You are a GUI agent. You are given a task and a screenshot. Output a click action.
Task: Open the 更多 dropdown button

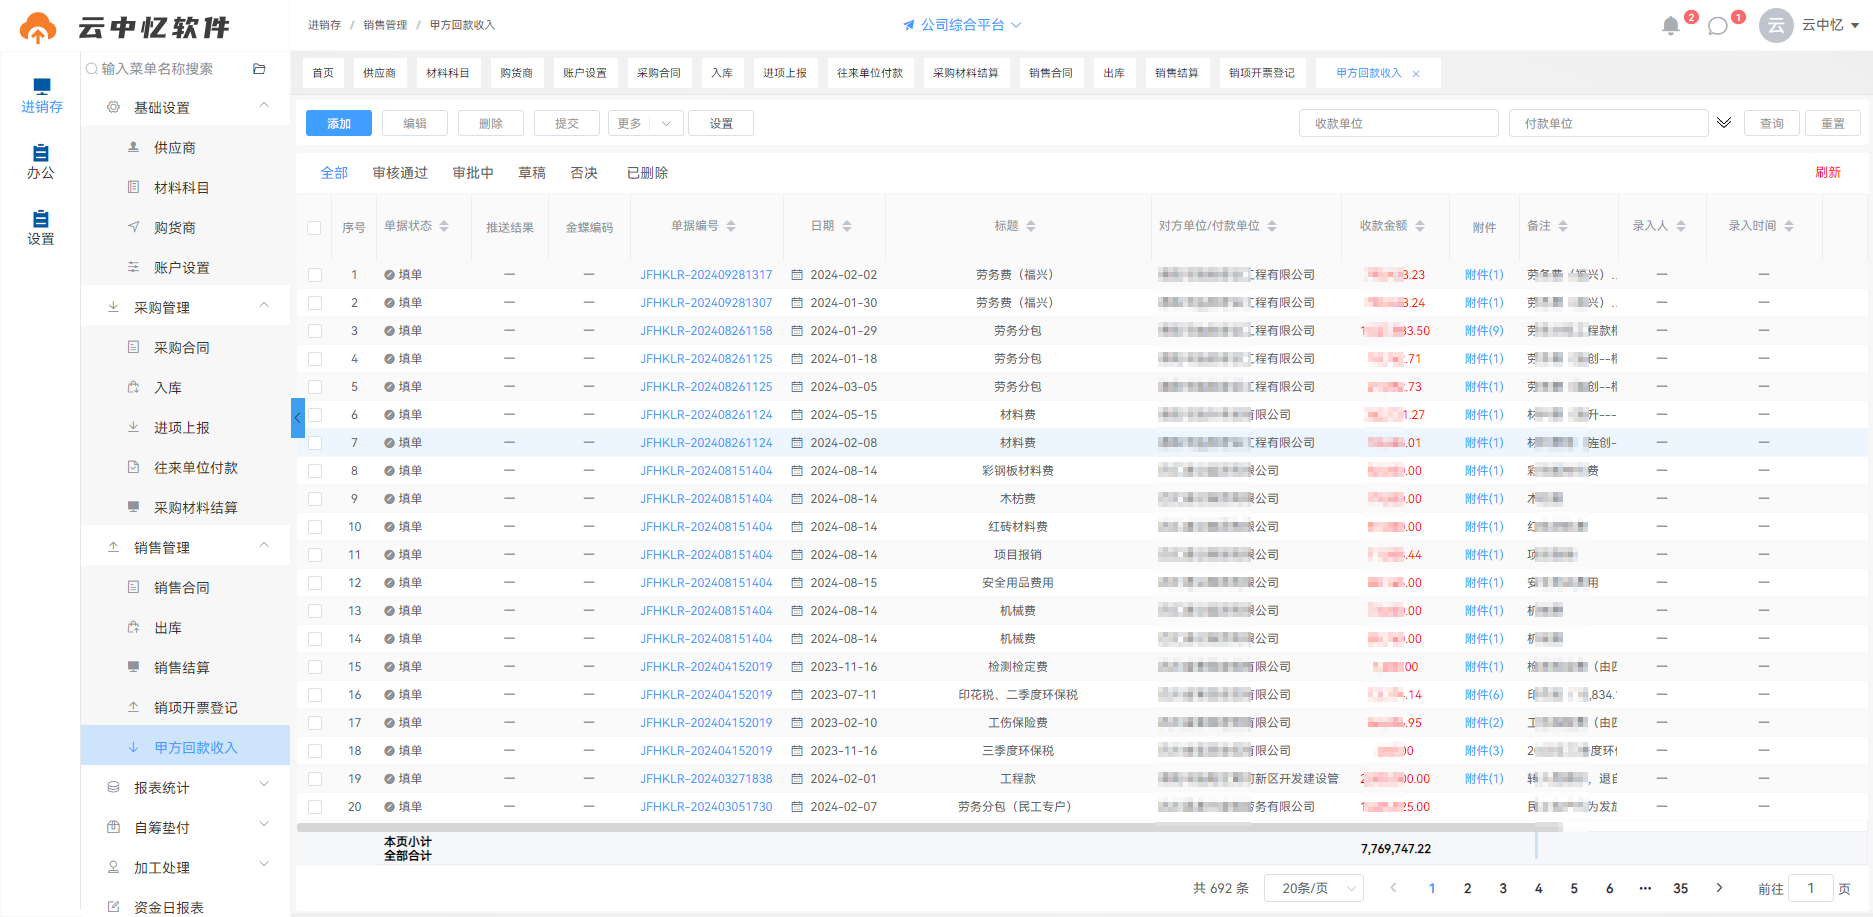point(646,123)
